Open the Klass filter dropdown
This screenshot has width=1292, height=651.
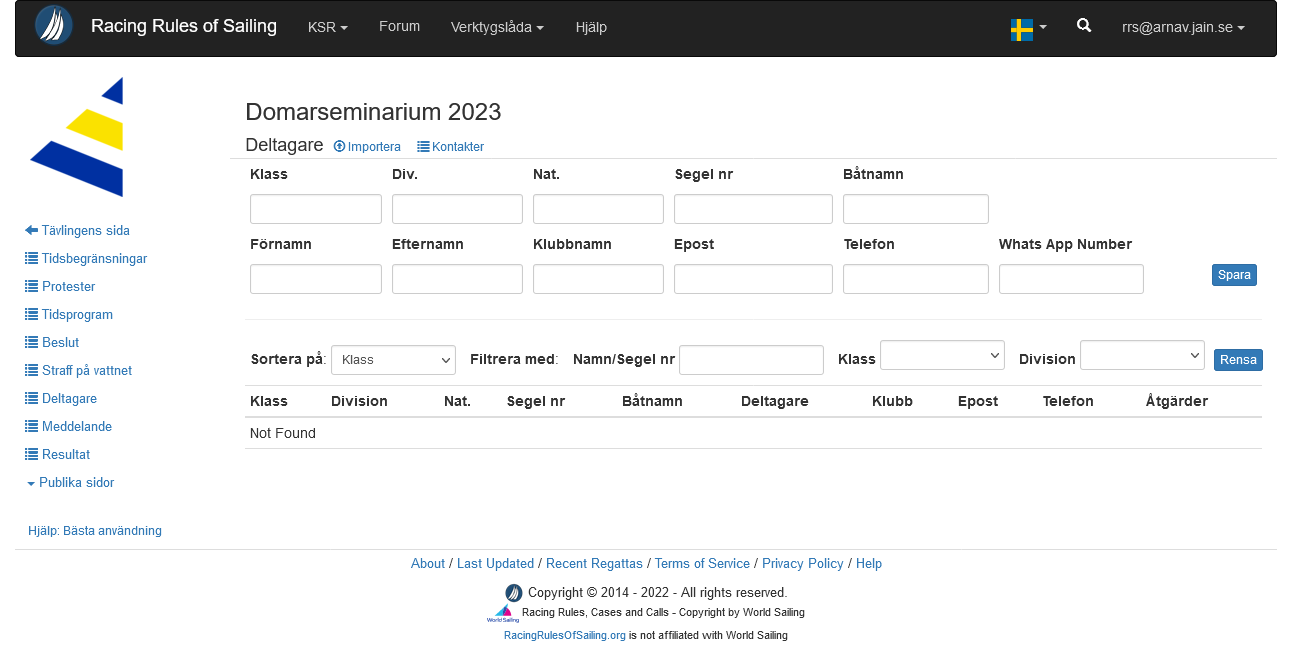(x=941, y=355)
